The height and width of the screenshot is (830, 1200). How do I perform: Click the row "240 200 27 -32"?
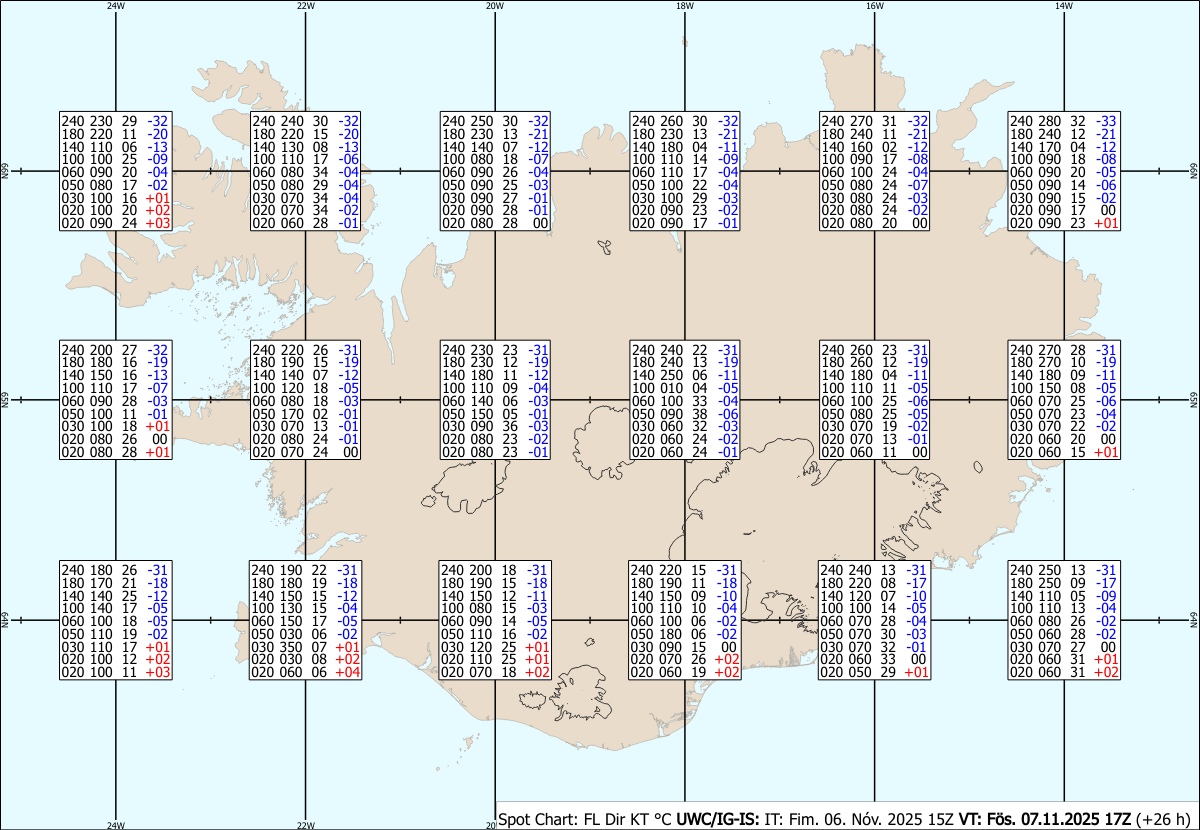pos(115,349)
